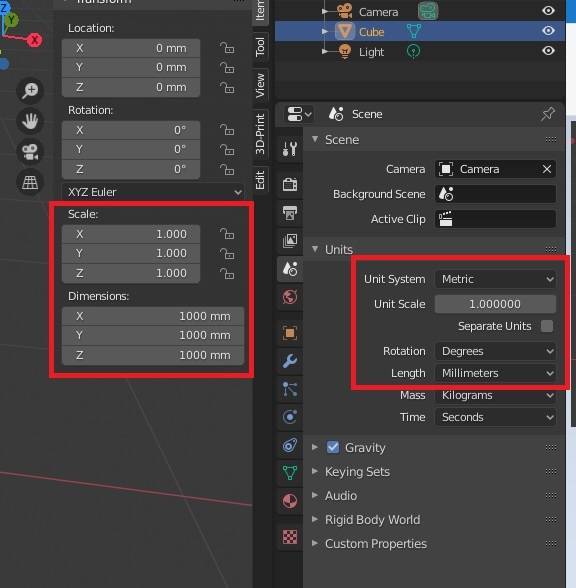The height and width of the screenshot is (588, 576).
Task: Collapse the Units panel
Action: pyautogui.click(x=339, y=249)
